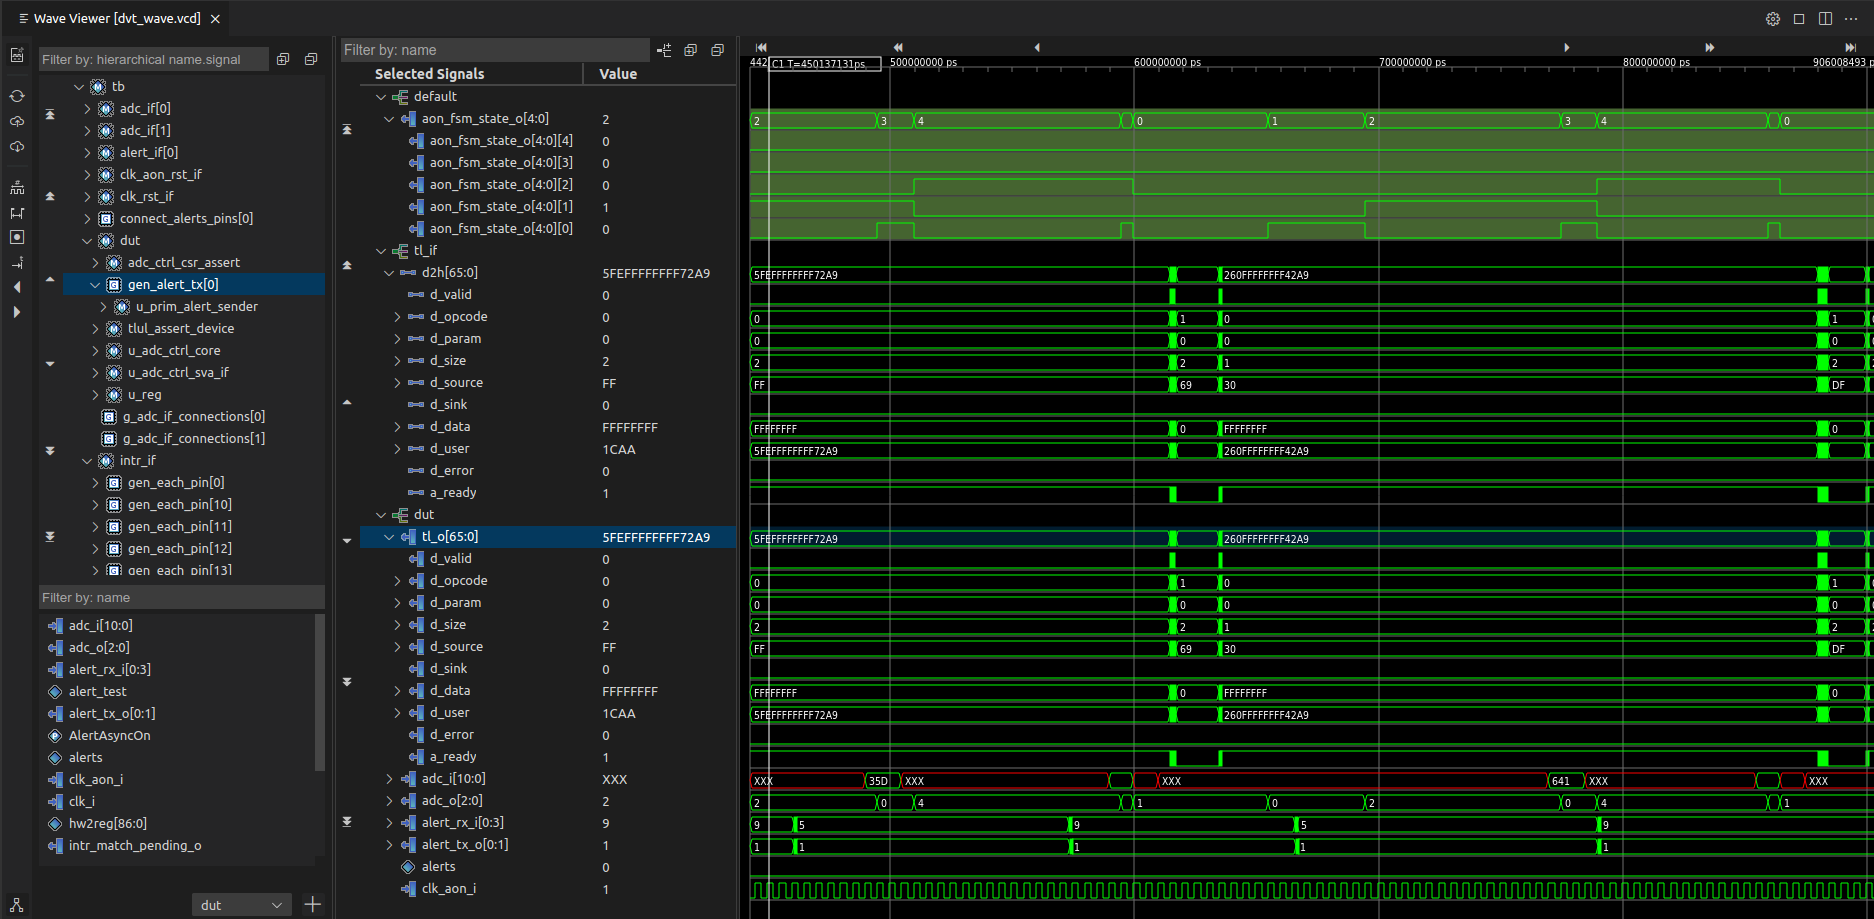Open the dut scope selector dropdown
The width and height of the screenshot is (1874, 919).
(x=241, y=905)
